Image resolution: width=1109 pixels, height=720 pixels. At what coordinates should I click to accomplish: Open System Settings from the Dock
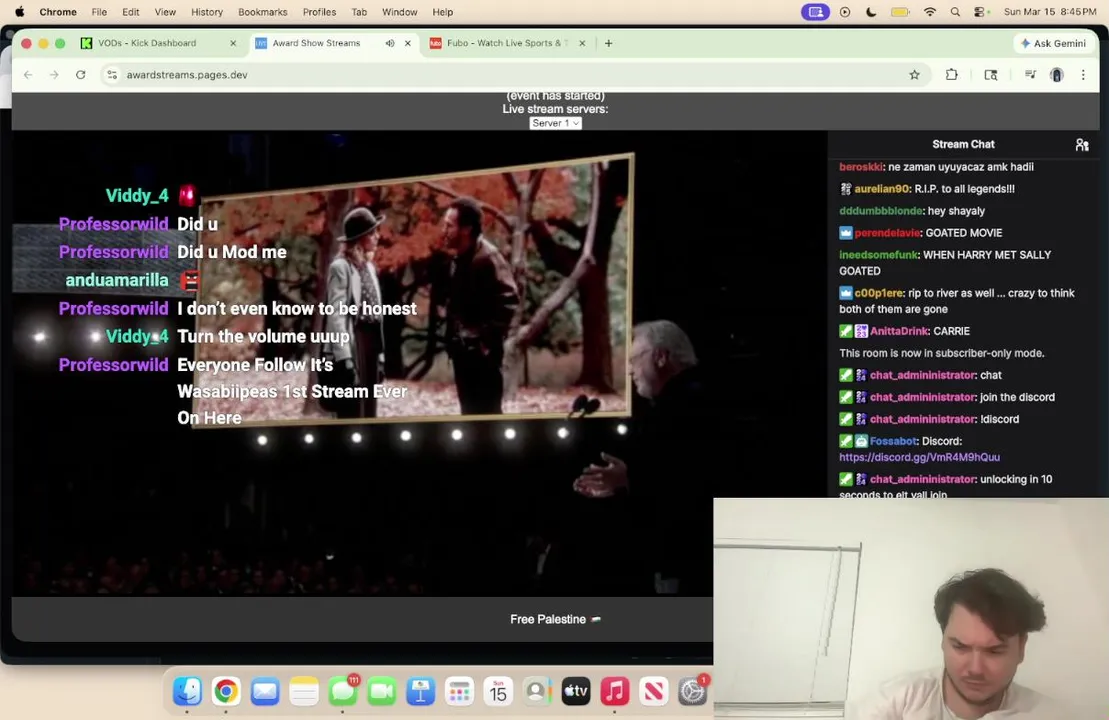(x=692, y=691)
